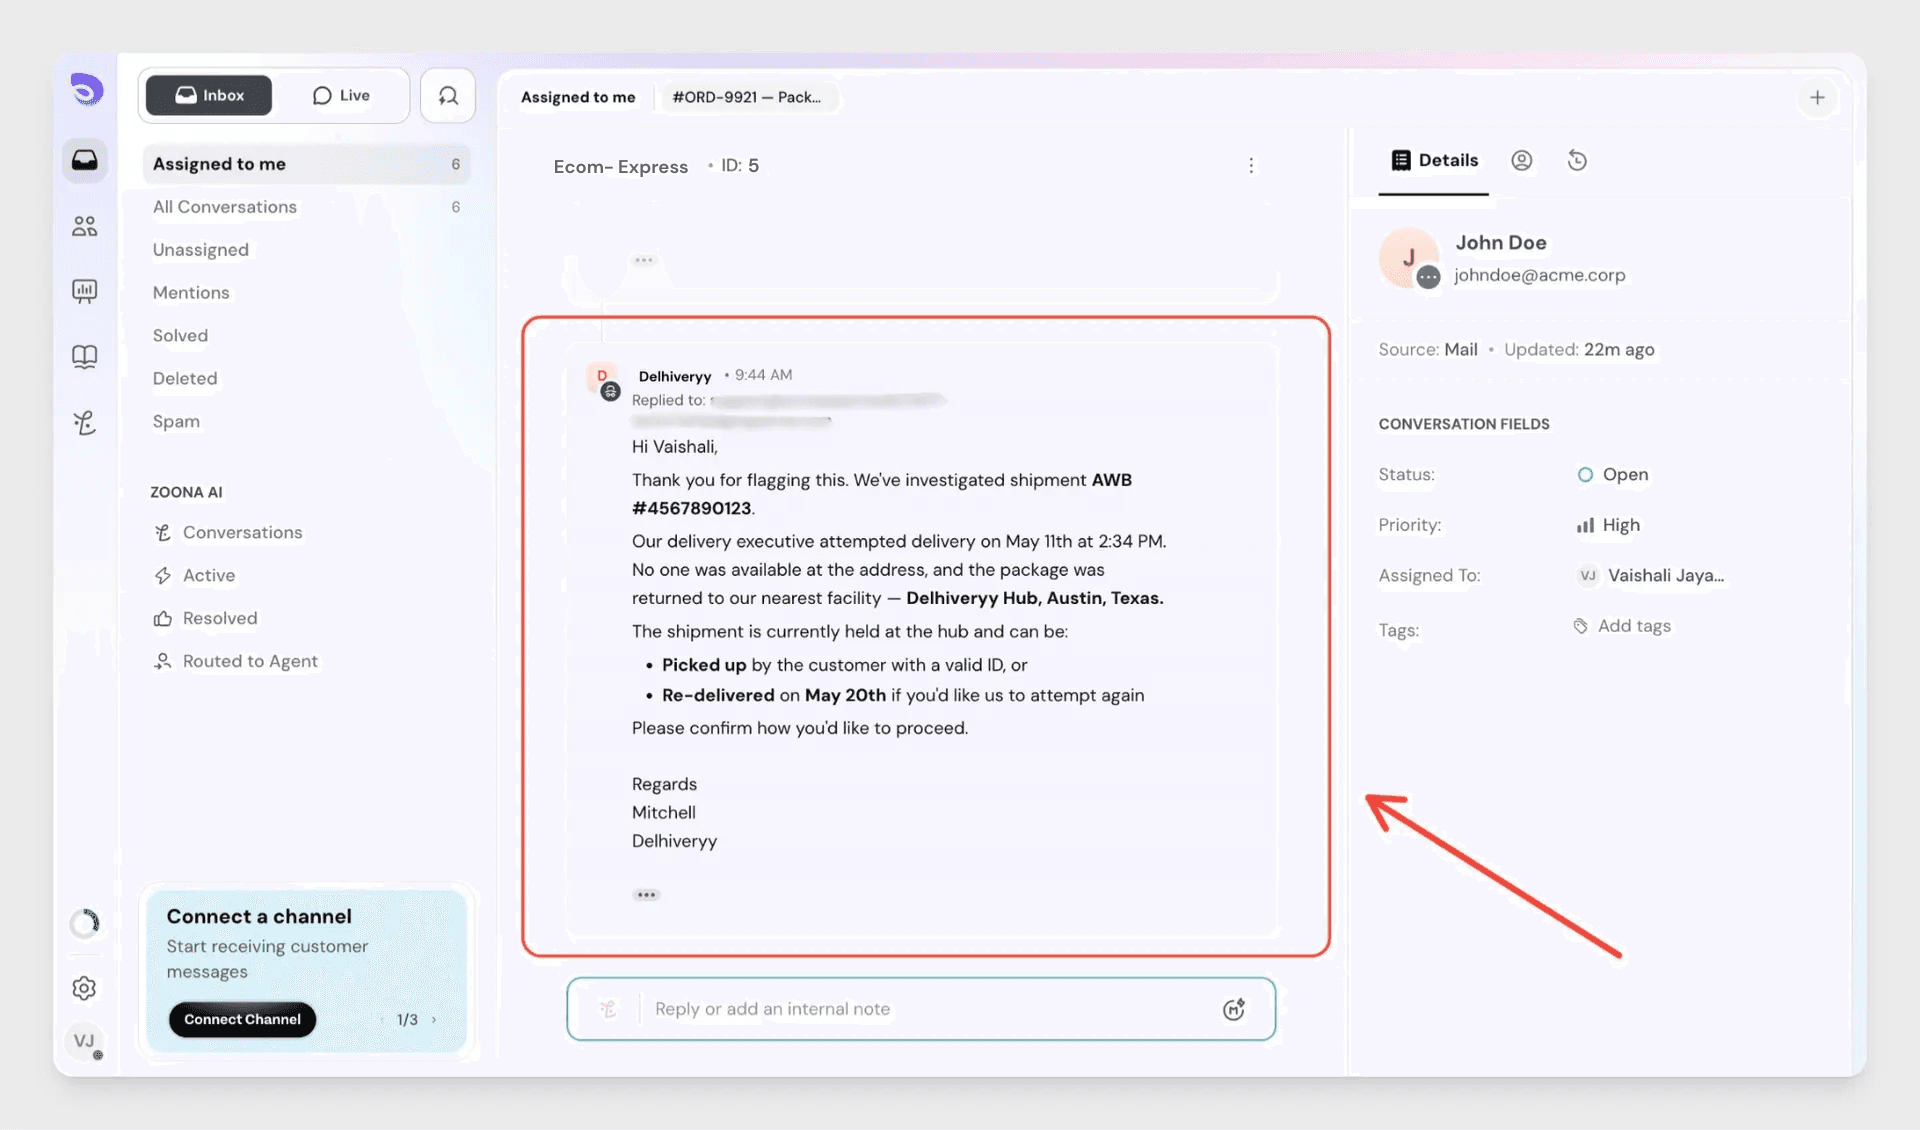The height and width of the screenshot is (1130, 1920).
Task: Open Solved conversations
Action: pyautogui.click(x=180, y=336)
